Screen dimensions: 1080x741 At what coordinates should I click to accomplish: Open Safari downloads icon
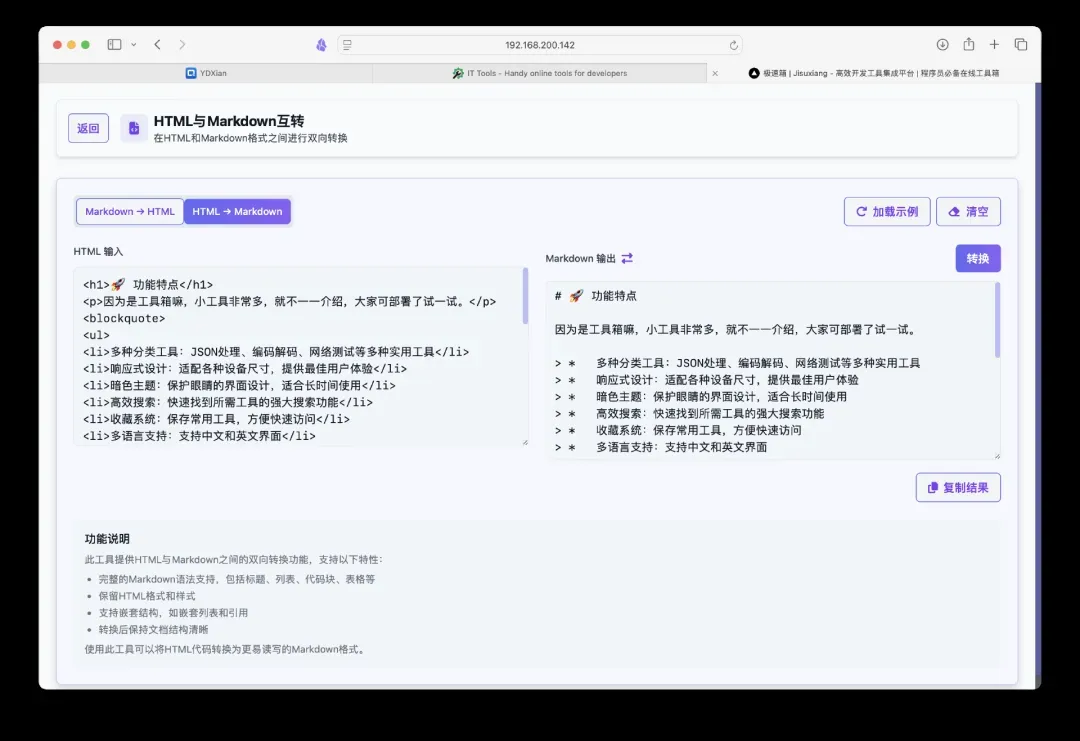[x=942, y=45]
